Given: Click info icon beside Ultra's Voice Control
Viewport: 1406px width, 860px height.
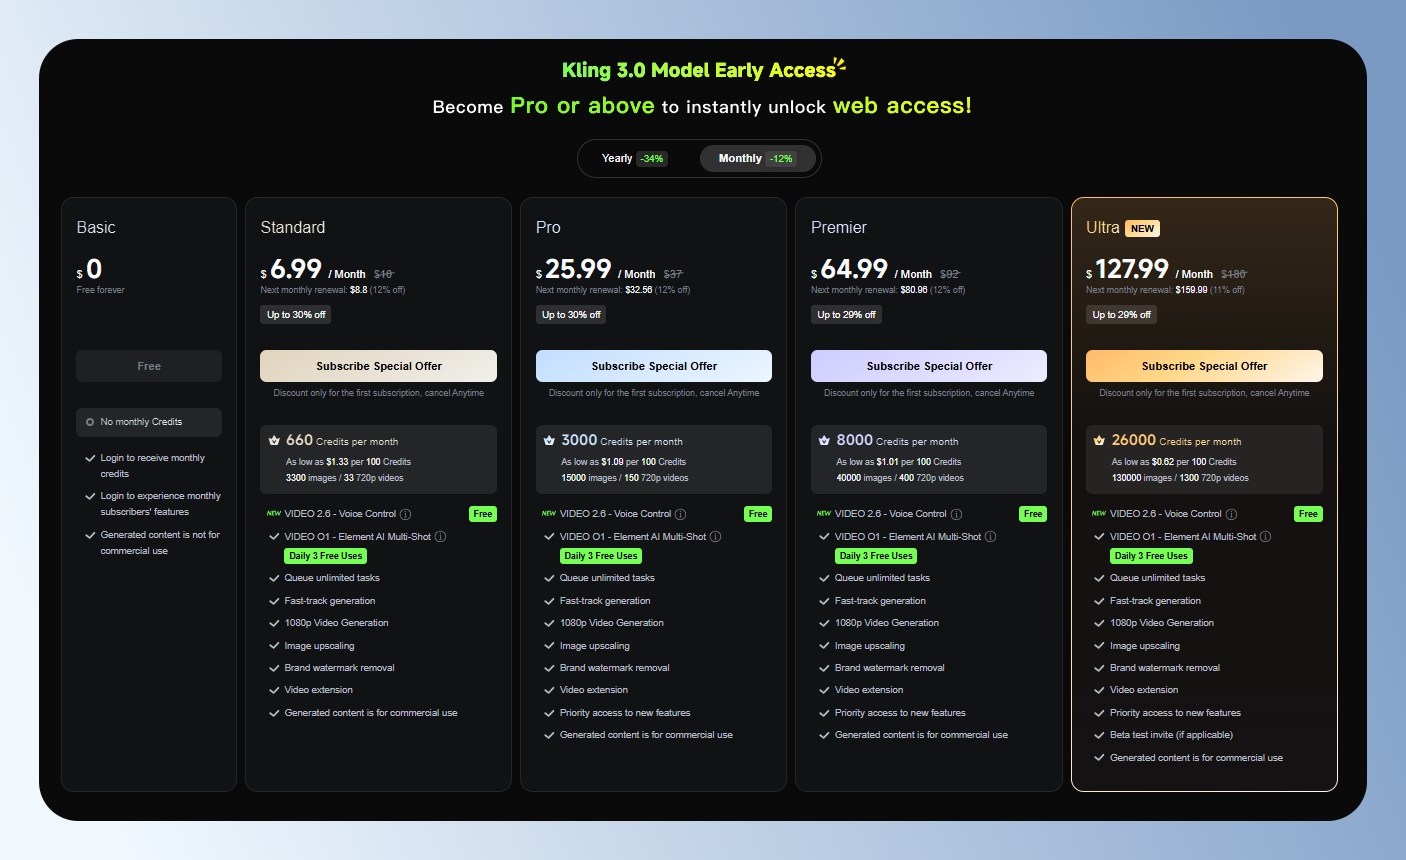Looking at the screenshot, I should click(x=1231, y=514).
